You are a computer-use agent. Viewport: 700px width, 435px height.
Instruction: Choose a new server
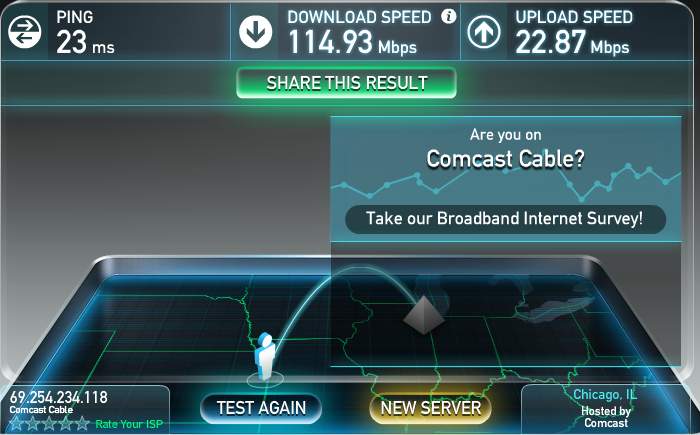tap(431, 408)
